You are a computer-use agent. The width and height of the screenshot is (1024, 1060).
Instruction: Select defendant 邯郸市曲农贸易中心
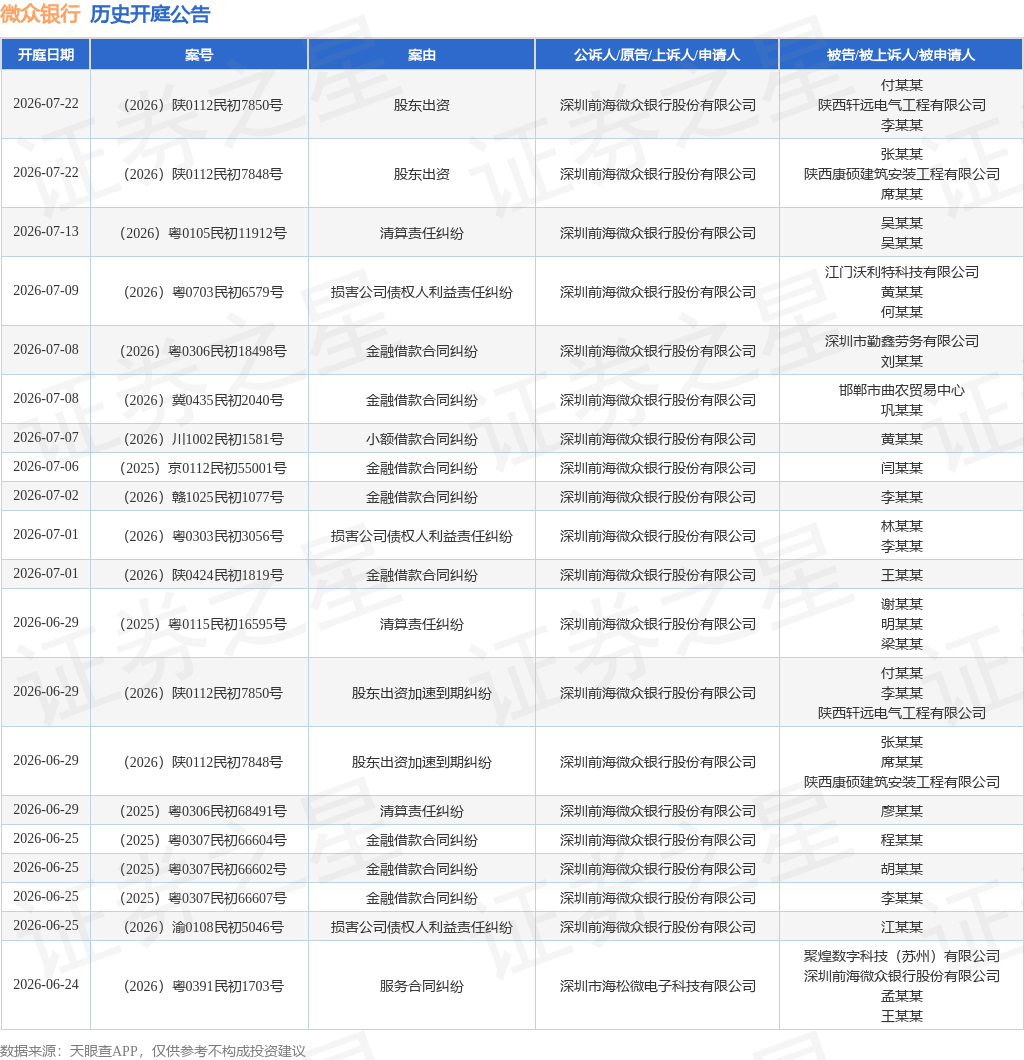coord(902,390)
